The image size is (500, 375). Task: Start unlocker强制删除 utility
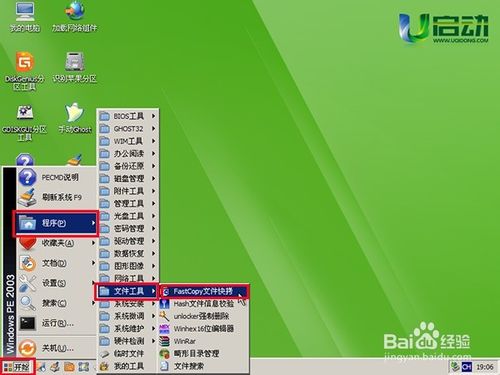point(204,316)
